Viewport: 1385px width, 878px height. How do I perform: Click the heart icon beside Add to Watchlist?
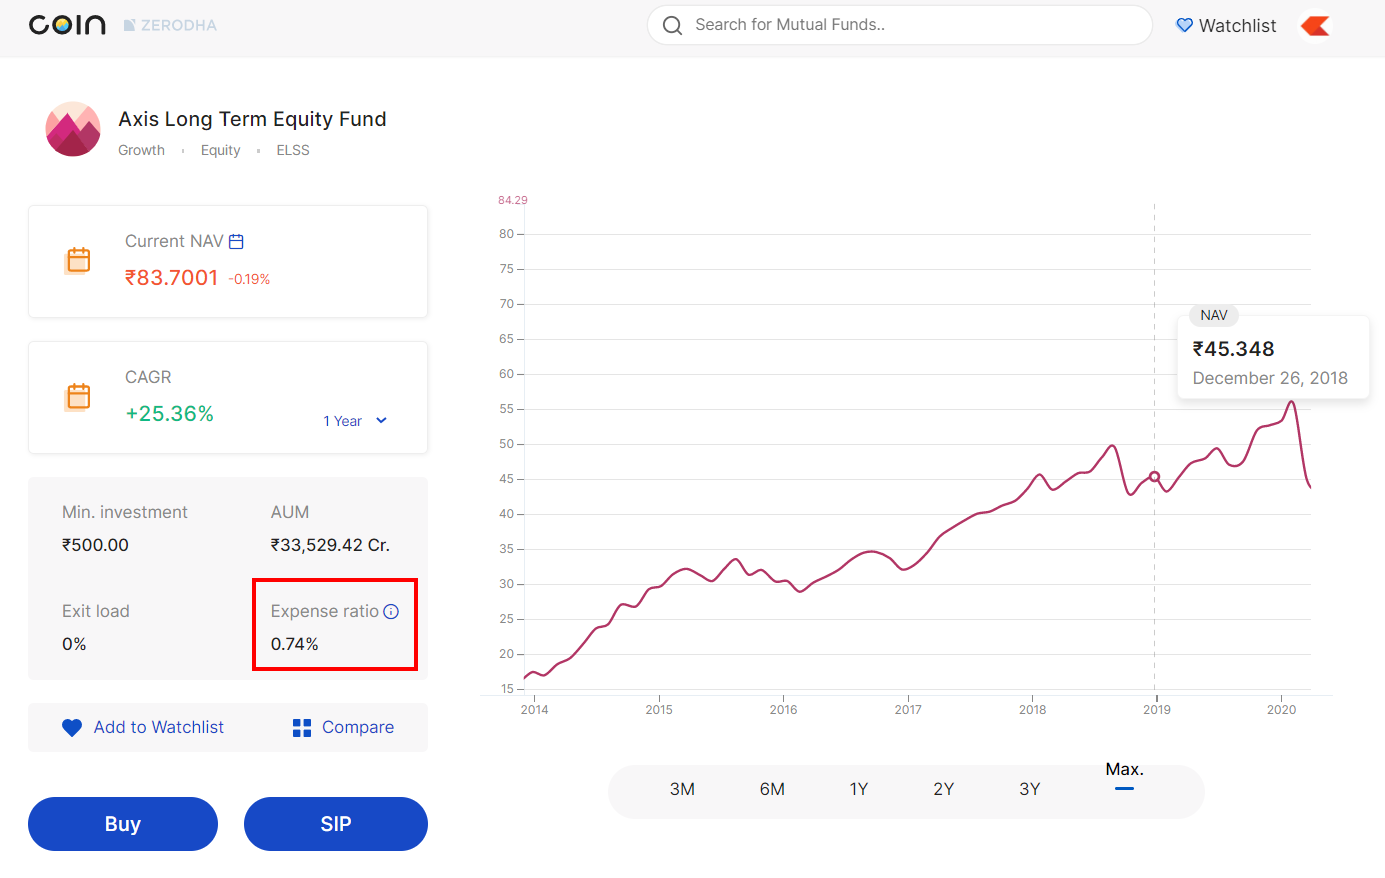(72, 728)
